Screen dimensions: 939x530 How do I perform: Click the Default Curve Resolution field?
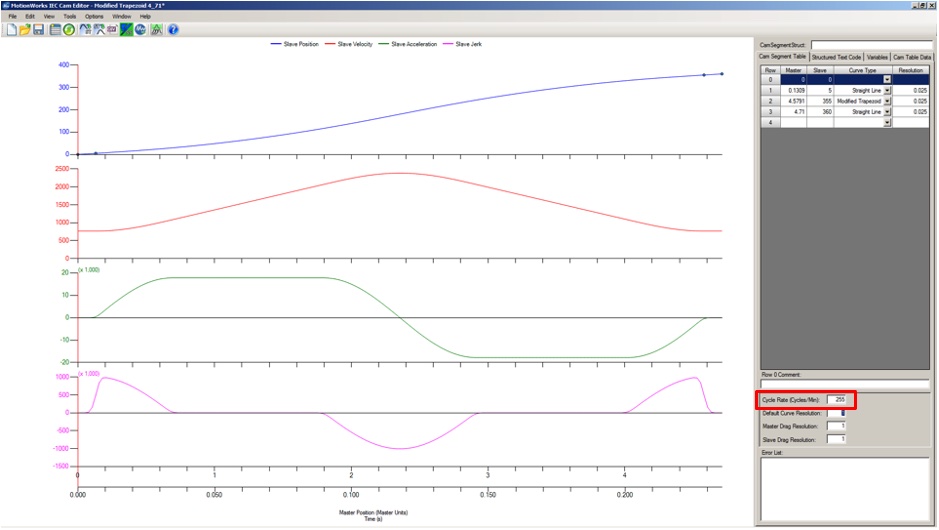pos(836,413)
